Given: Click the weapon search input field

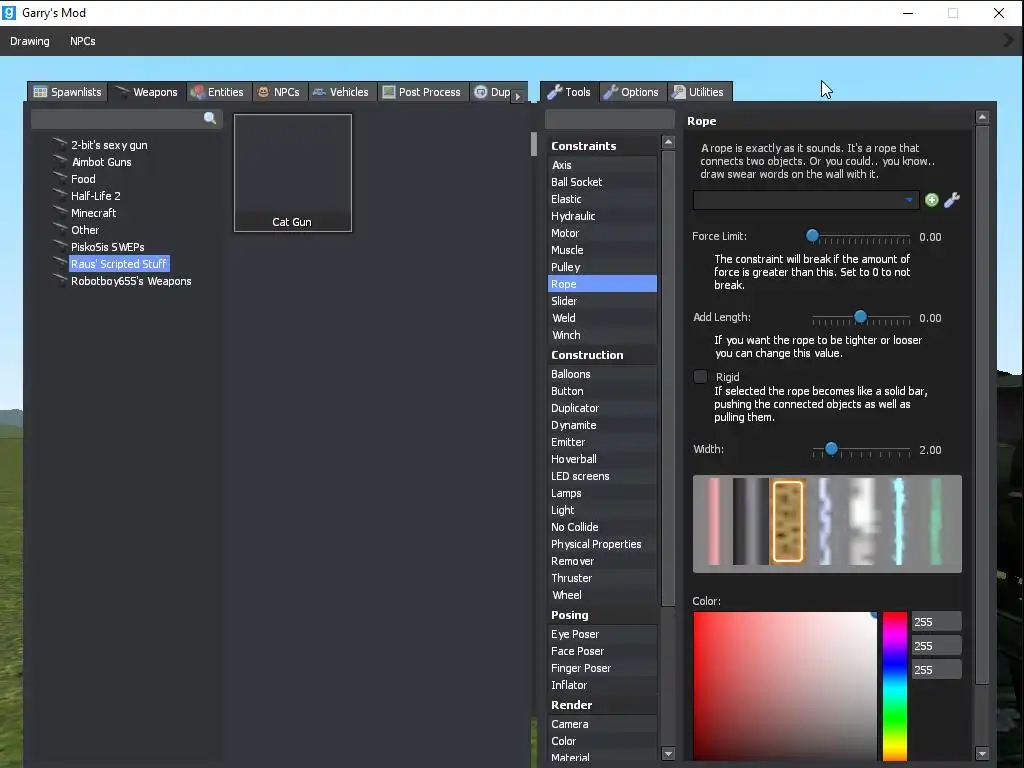Looking at the screenshot, I should pyautogui.click(x=127, y=119).
